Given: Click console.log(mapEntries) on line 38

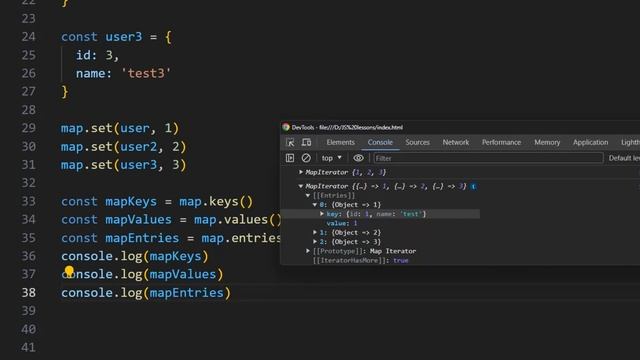Looking at the screenshot, I should [146, 293].
